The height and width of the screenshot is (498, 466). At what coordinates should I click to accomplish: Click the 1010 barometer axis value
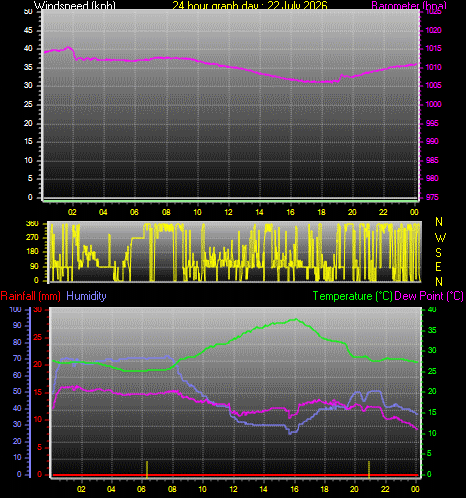coord(433,67)
